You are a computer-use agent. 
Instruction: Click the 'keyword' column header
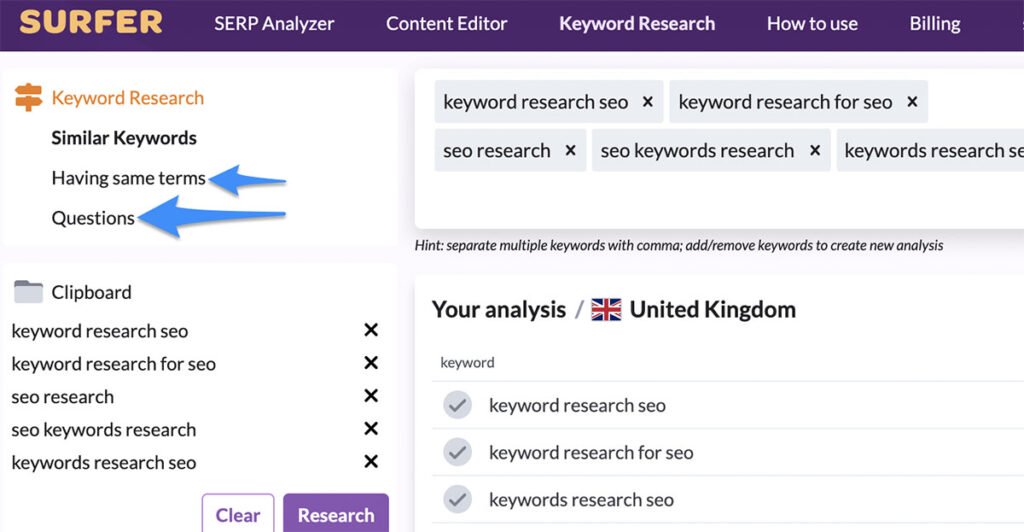[468, 363]
